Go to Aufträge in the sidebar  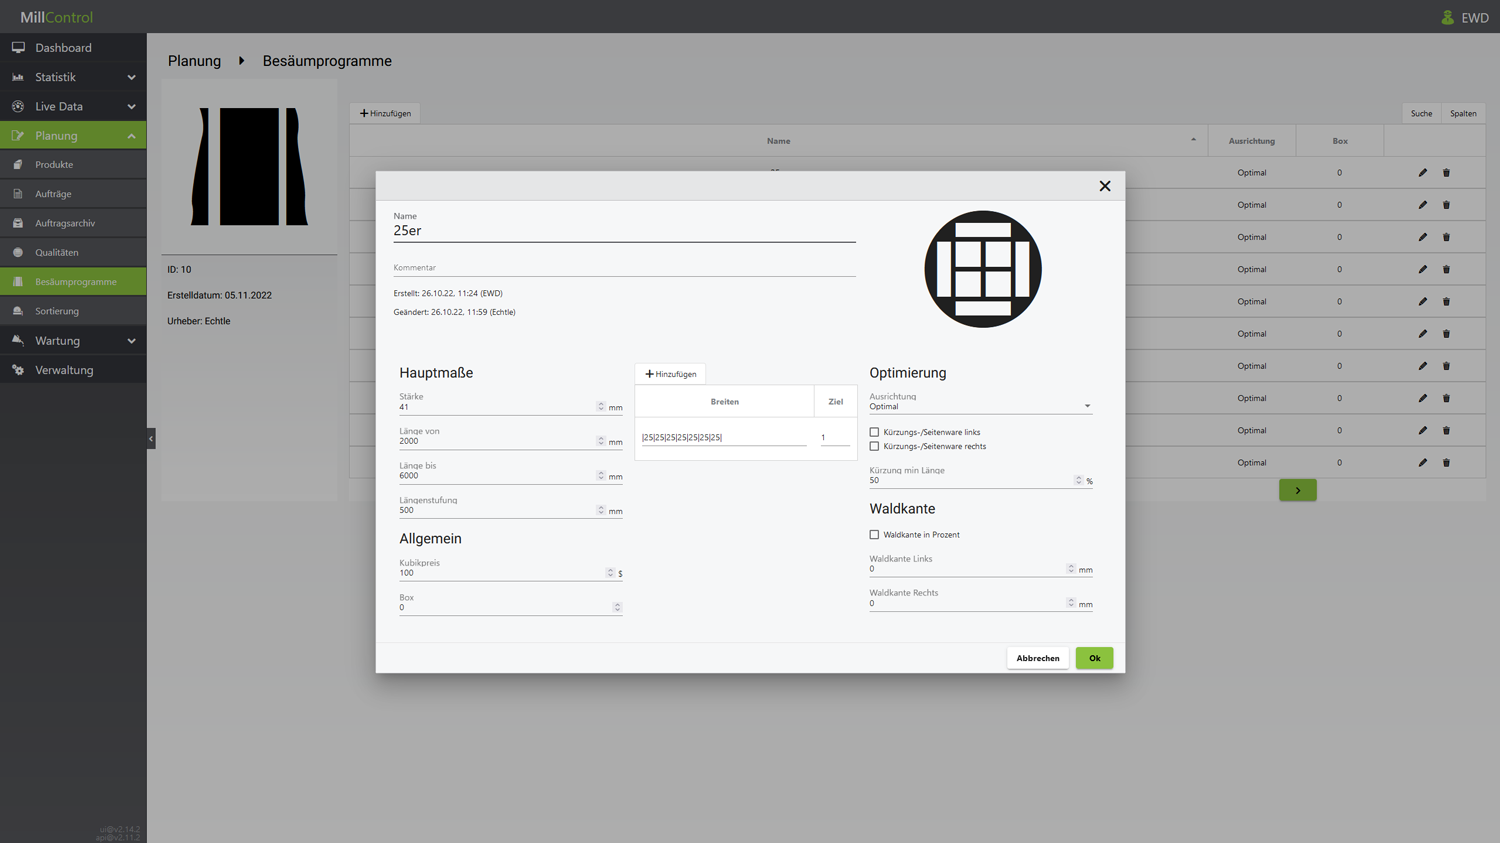coord(53,194)
